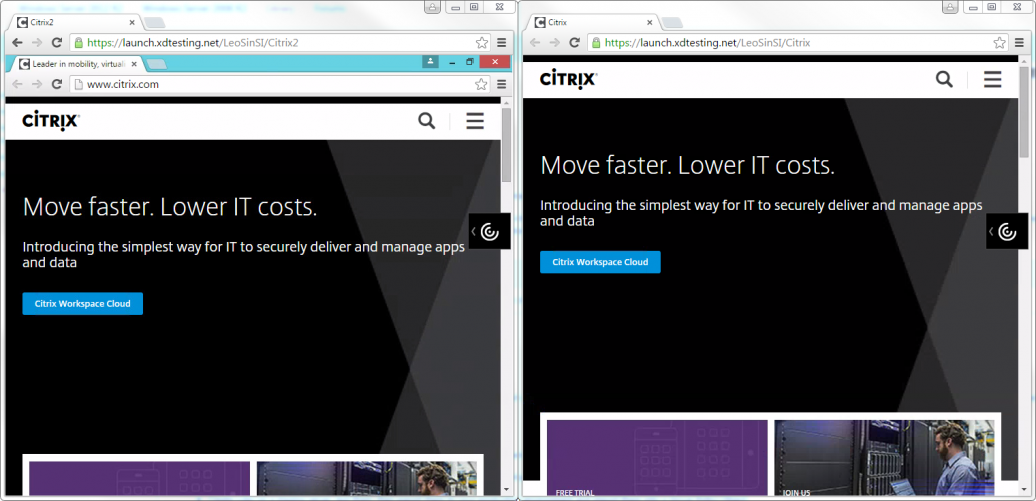Bookmark www.citrix.com using the star icon
This screenshot has height=501, width=1036.
point(482,84)
